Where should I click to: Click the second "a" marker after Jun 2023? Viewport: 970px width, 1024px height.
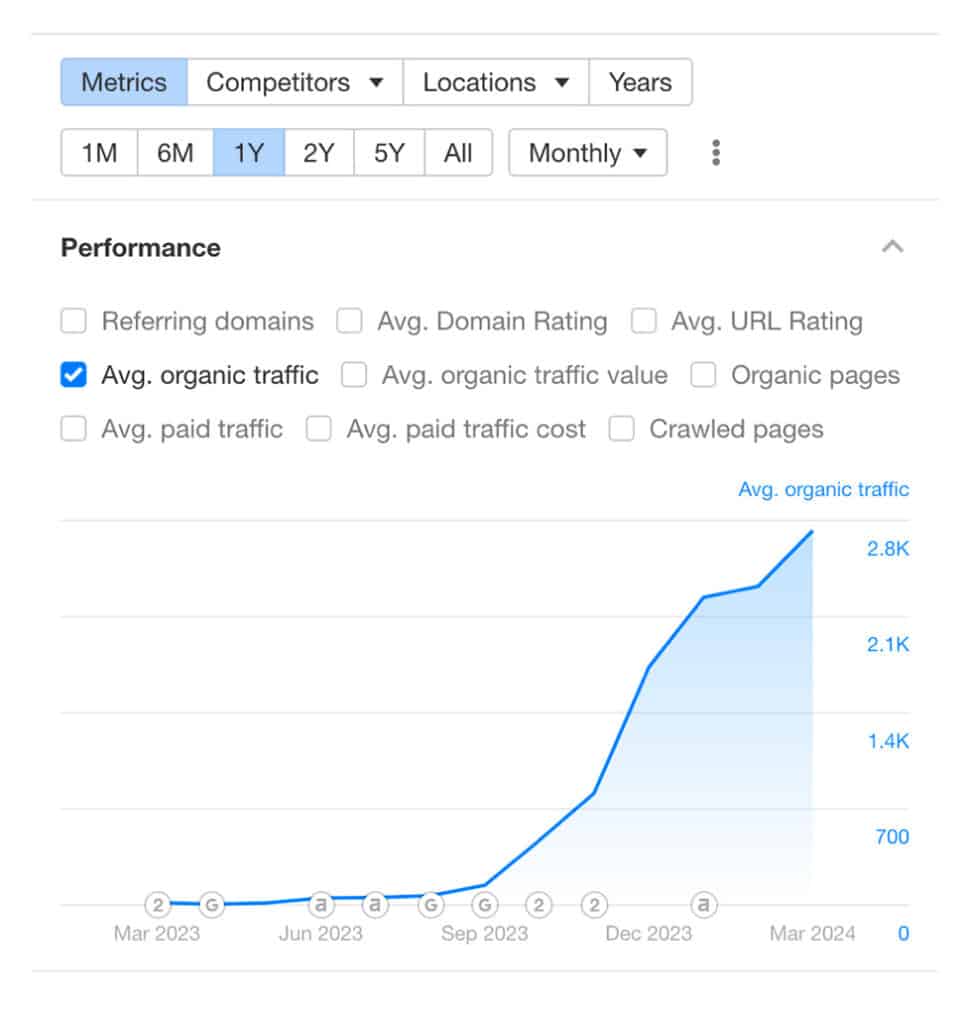pyautogui.click(x=374, y=905)
